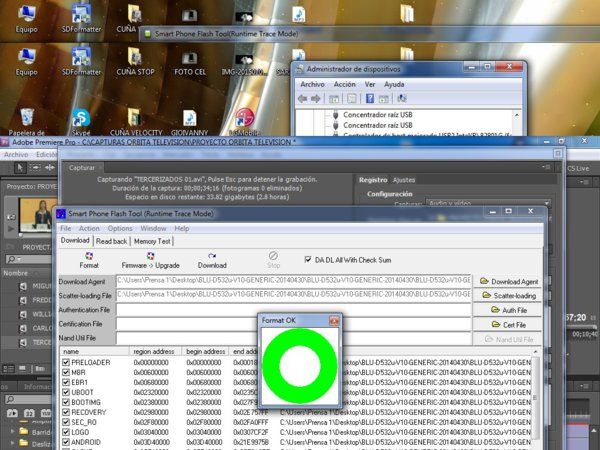600x450 pixels.
Task: Click the Download toolbar icon
Action: point(212,260)
